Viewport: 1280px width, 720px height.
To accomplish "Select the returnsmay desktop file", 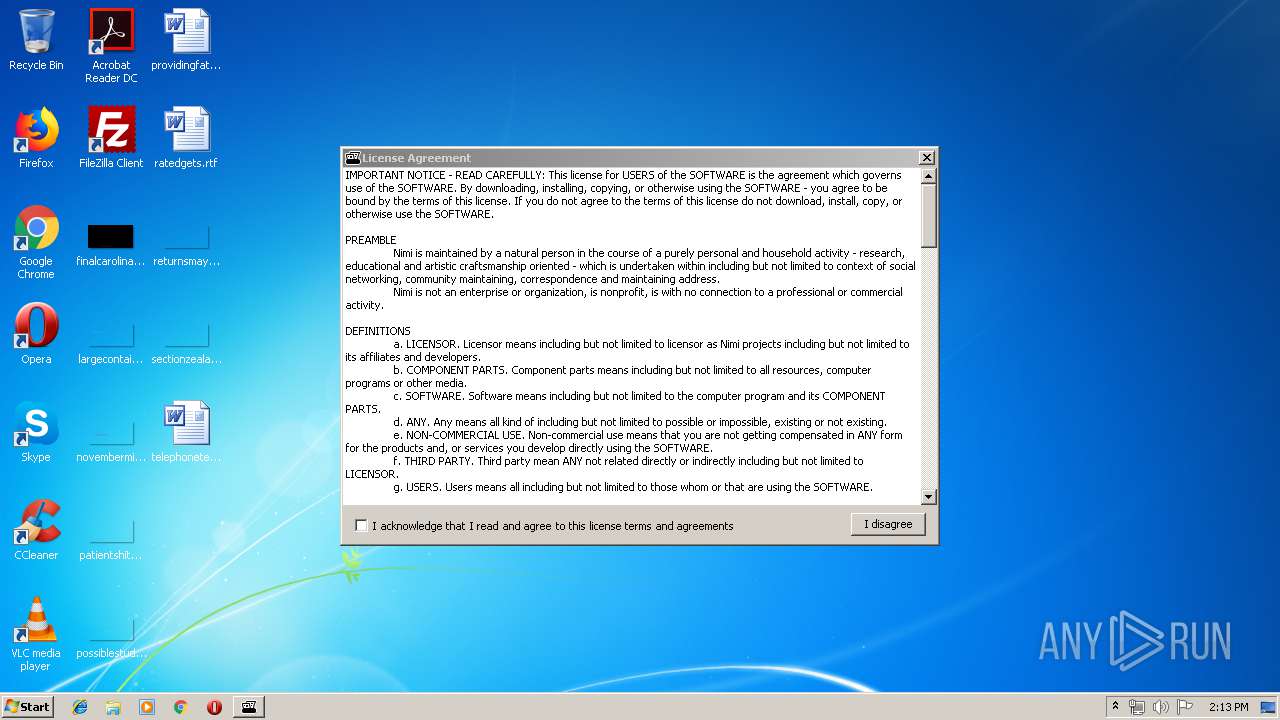I will tap(186, 245).
